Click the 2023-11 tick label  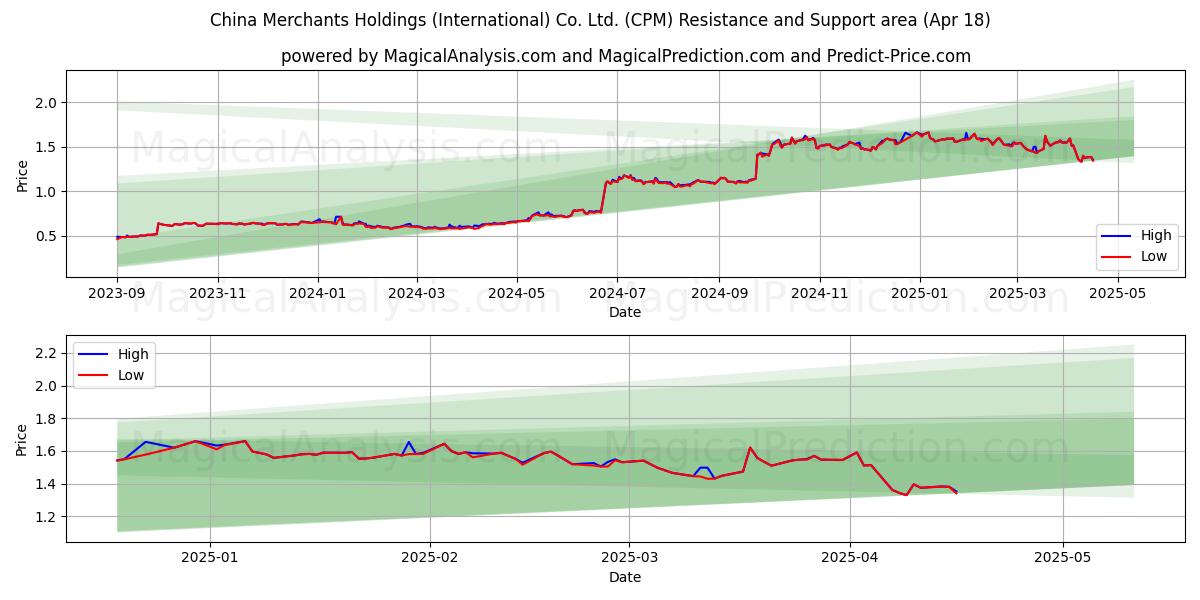218,293
